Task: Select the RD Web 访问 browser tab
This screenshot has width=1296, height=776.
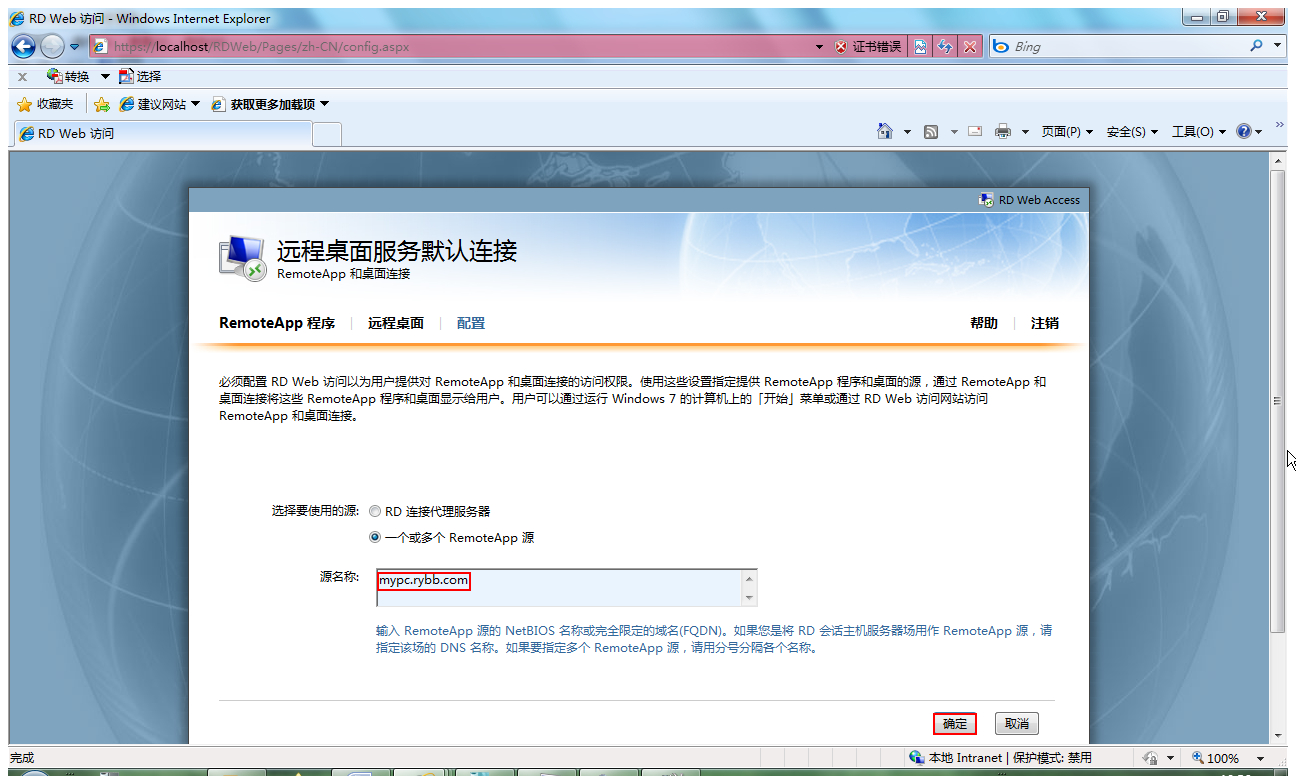Action: [162, 133]
